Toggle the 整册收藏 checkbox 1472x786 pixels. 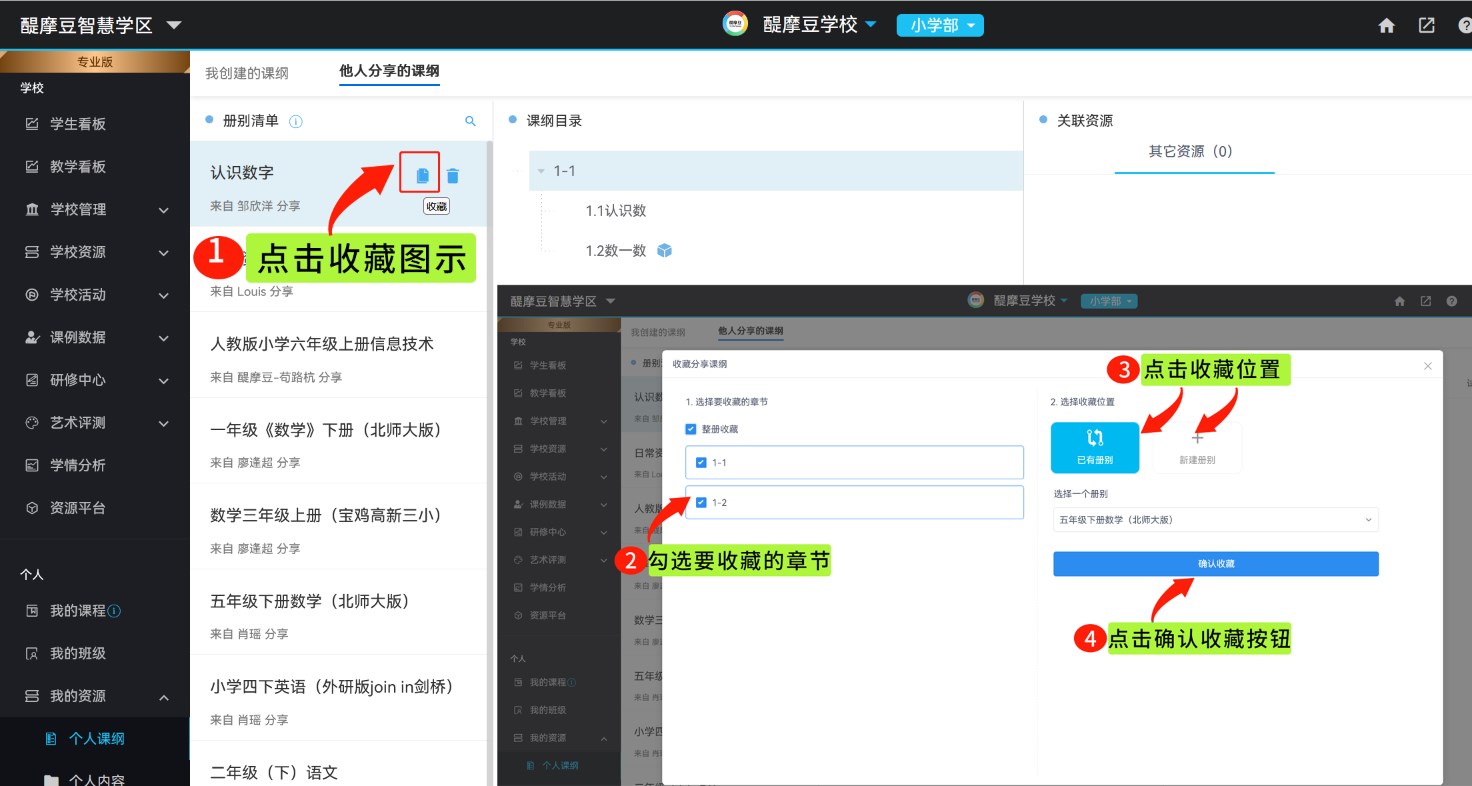691,429
